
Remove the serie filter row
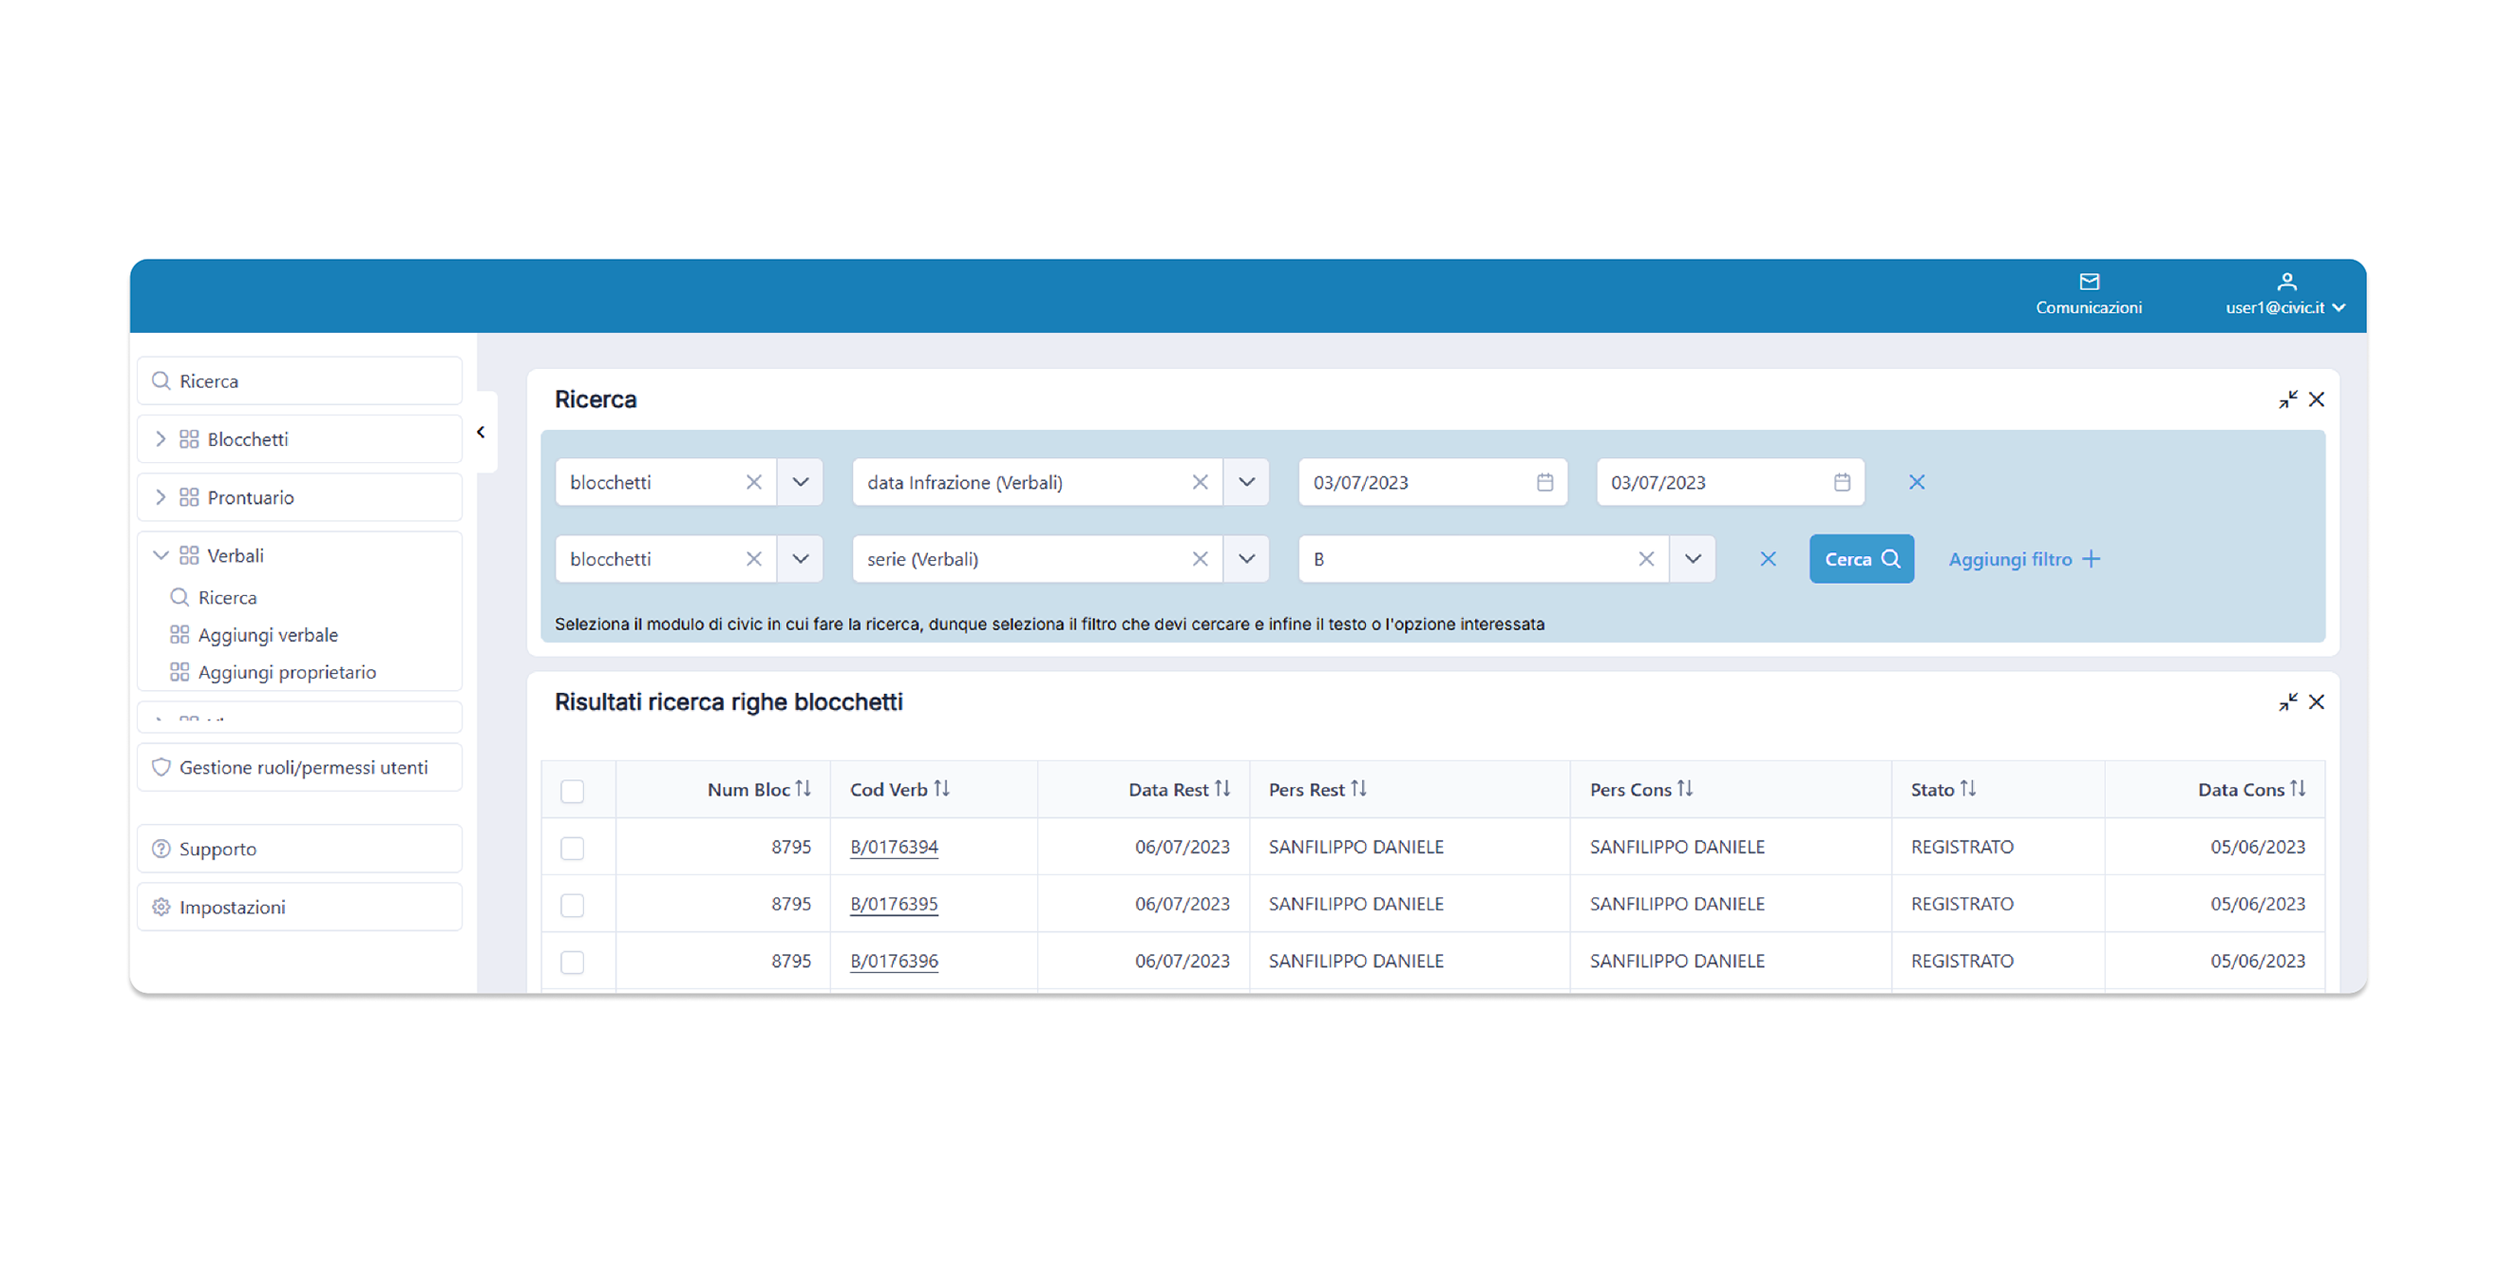pos(1768,559)
